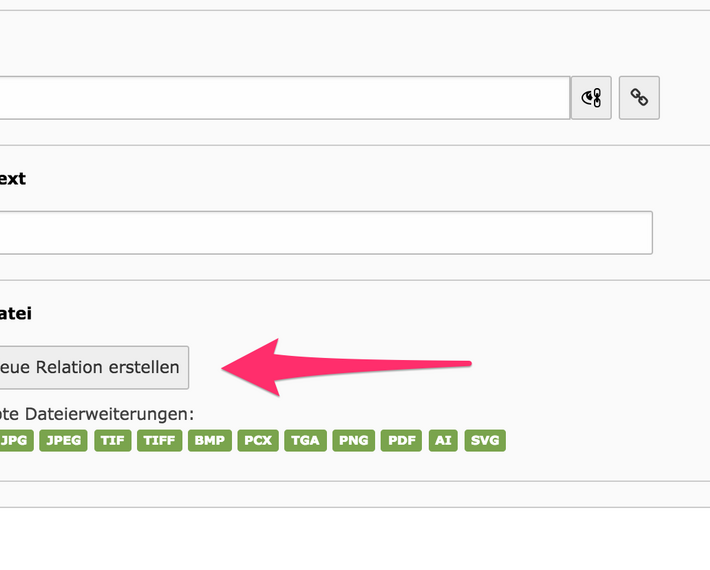The height and width of the screenshot is (570, 710).
Task: Choose the PCX extension badge
Action: 258,440
